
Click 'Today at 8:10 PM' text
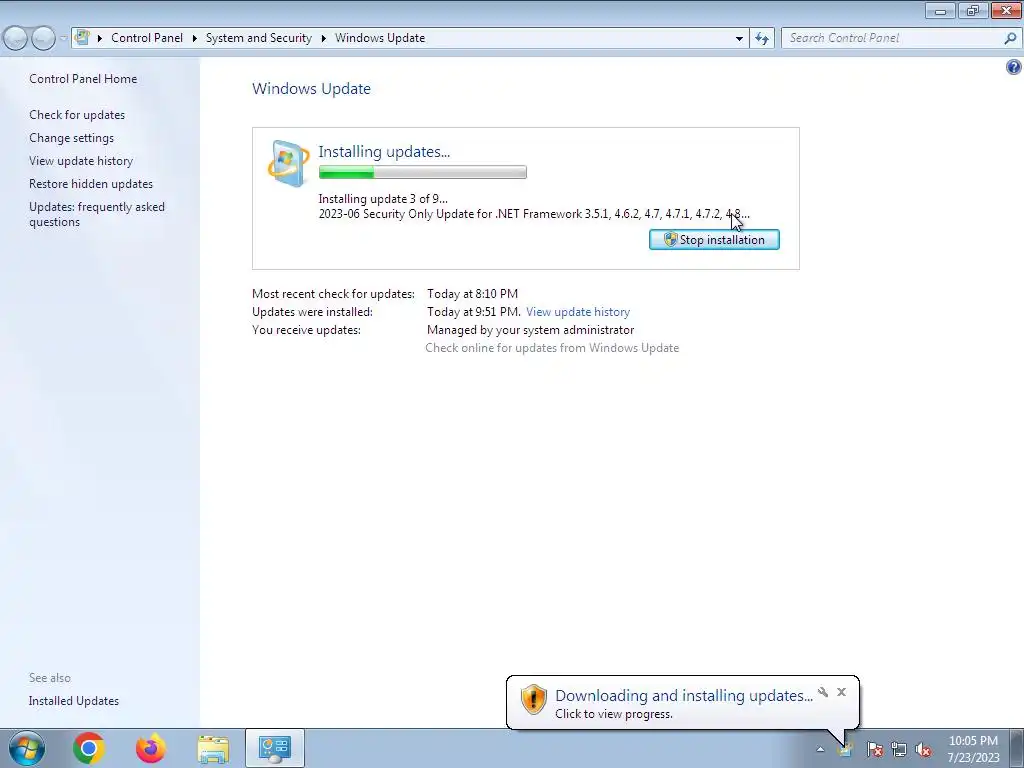click(x=472, y=294)
